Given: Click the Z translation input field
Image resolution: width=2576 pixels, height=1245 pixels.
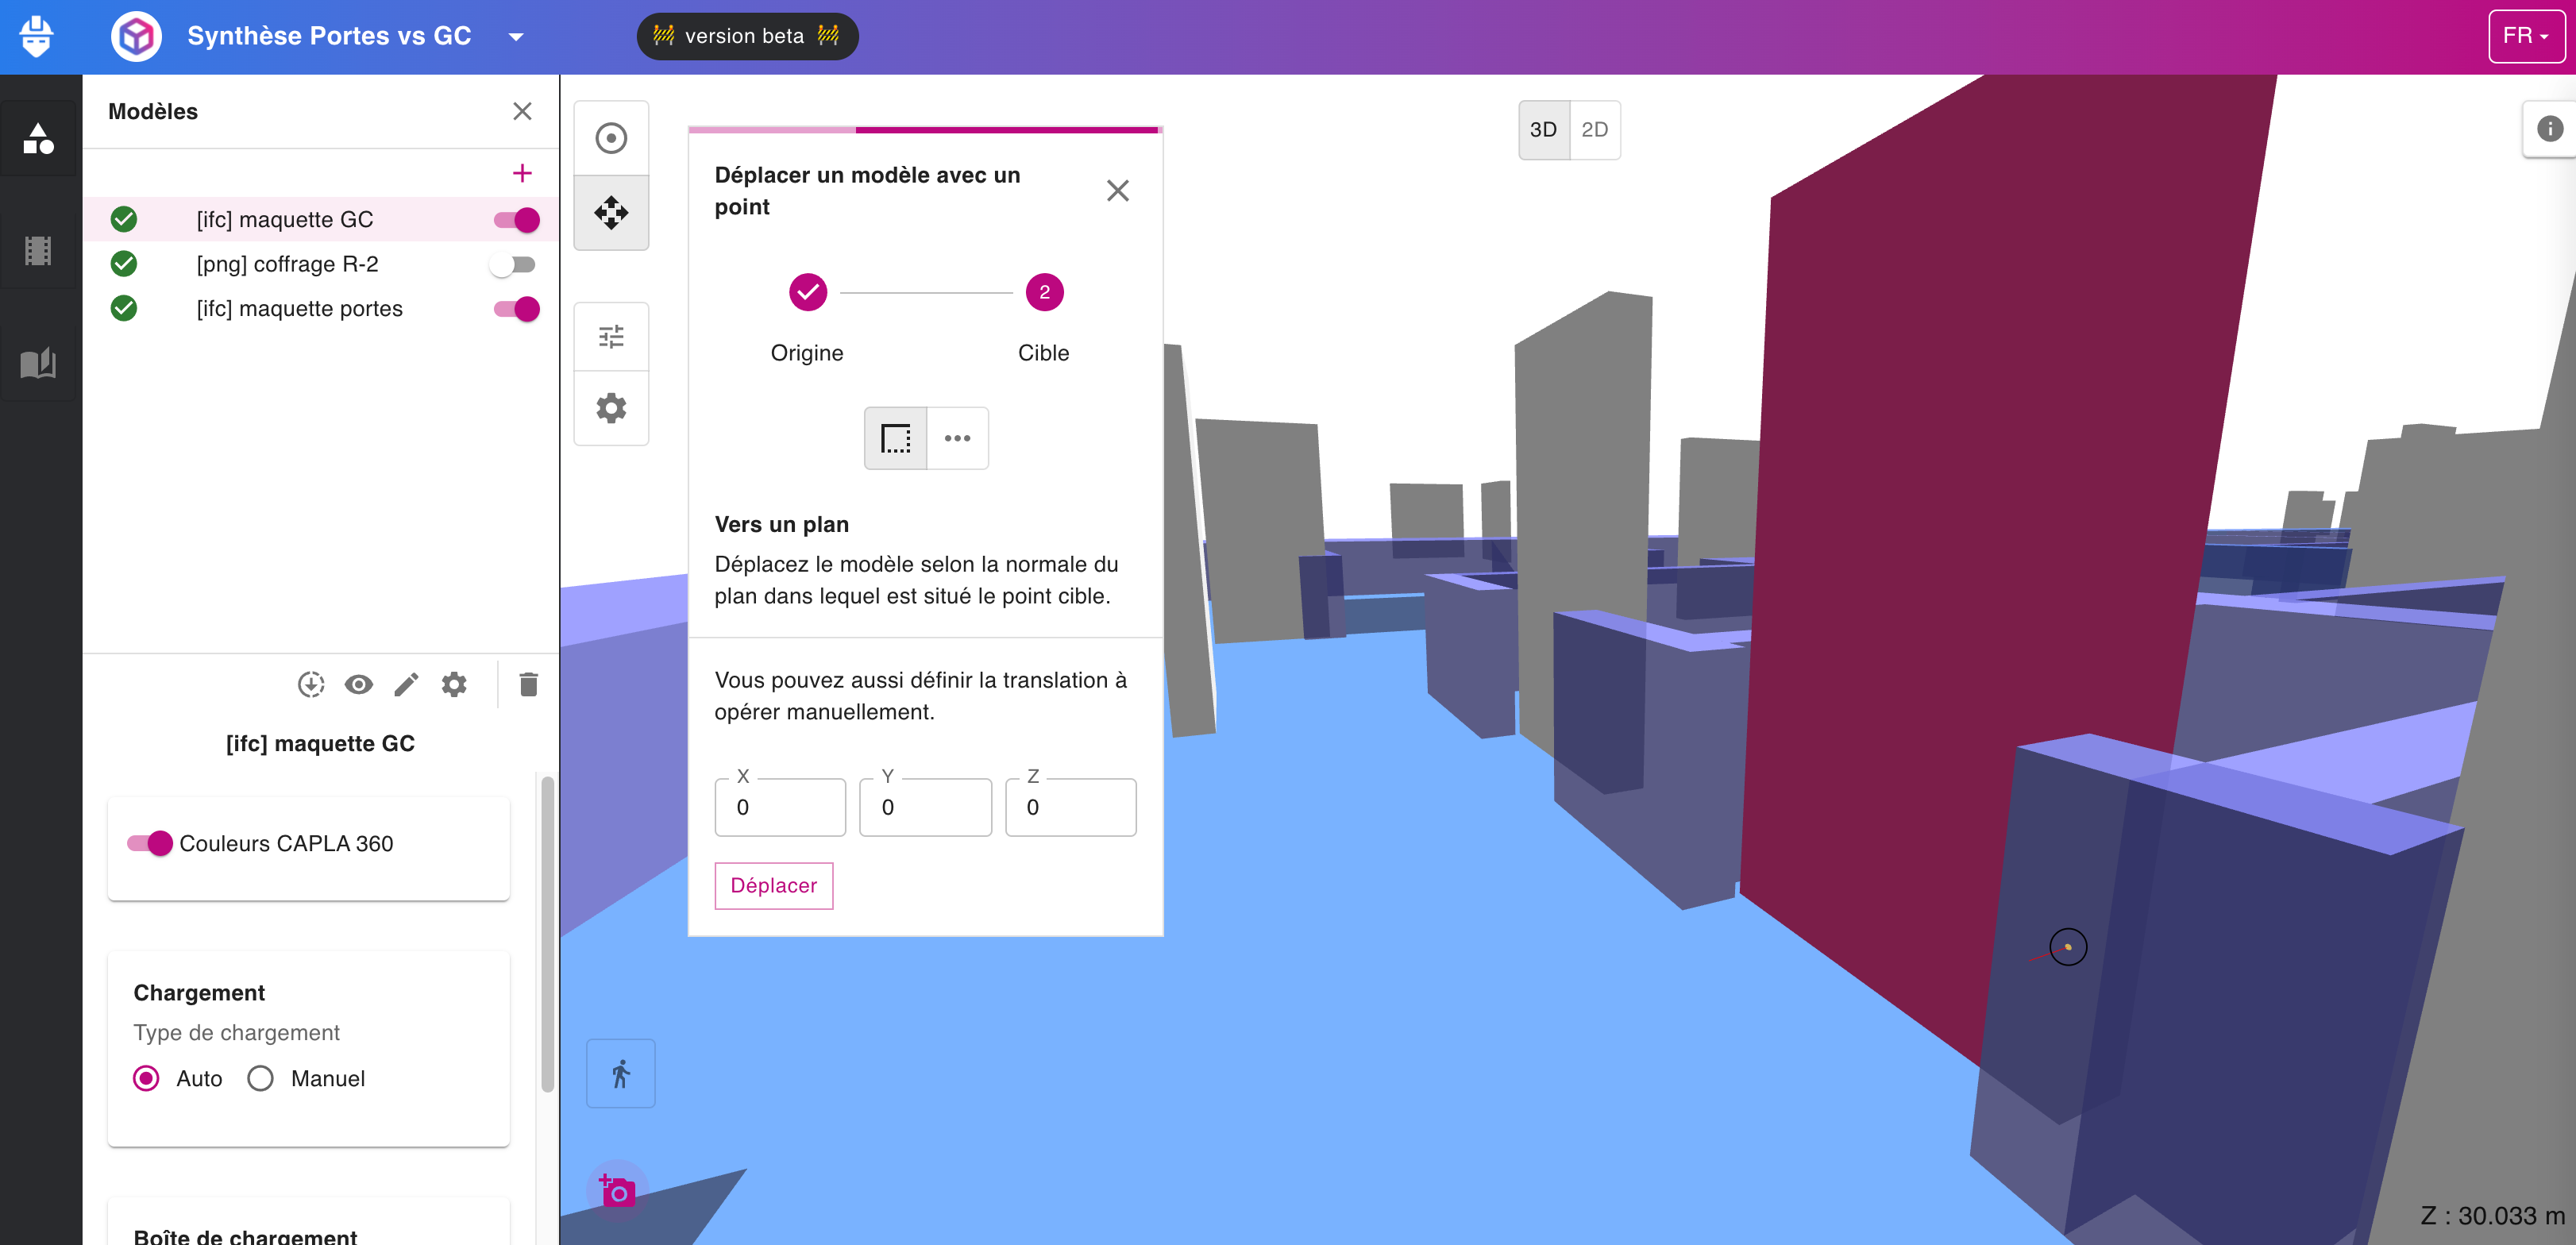Looking at the screenshot, I should point(1070,807).
